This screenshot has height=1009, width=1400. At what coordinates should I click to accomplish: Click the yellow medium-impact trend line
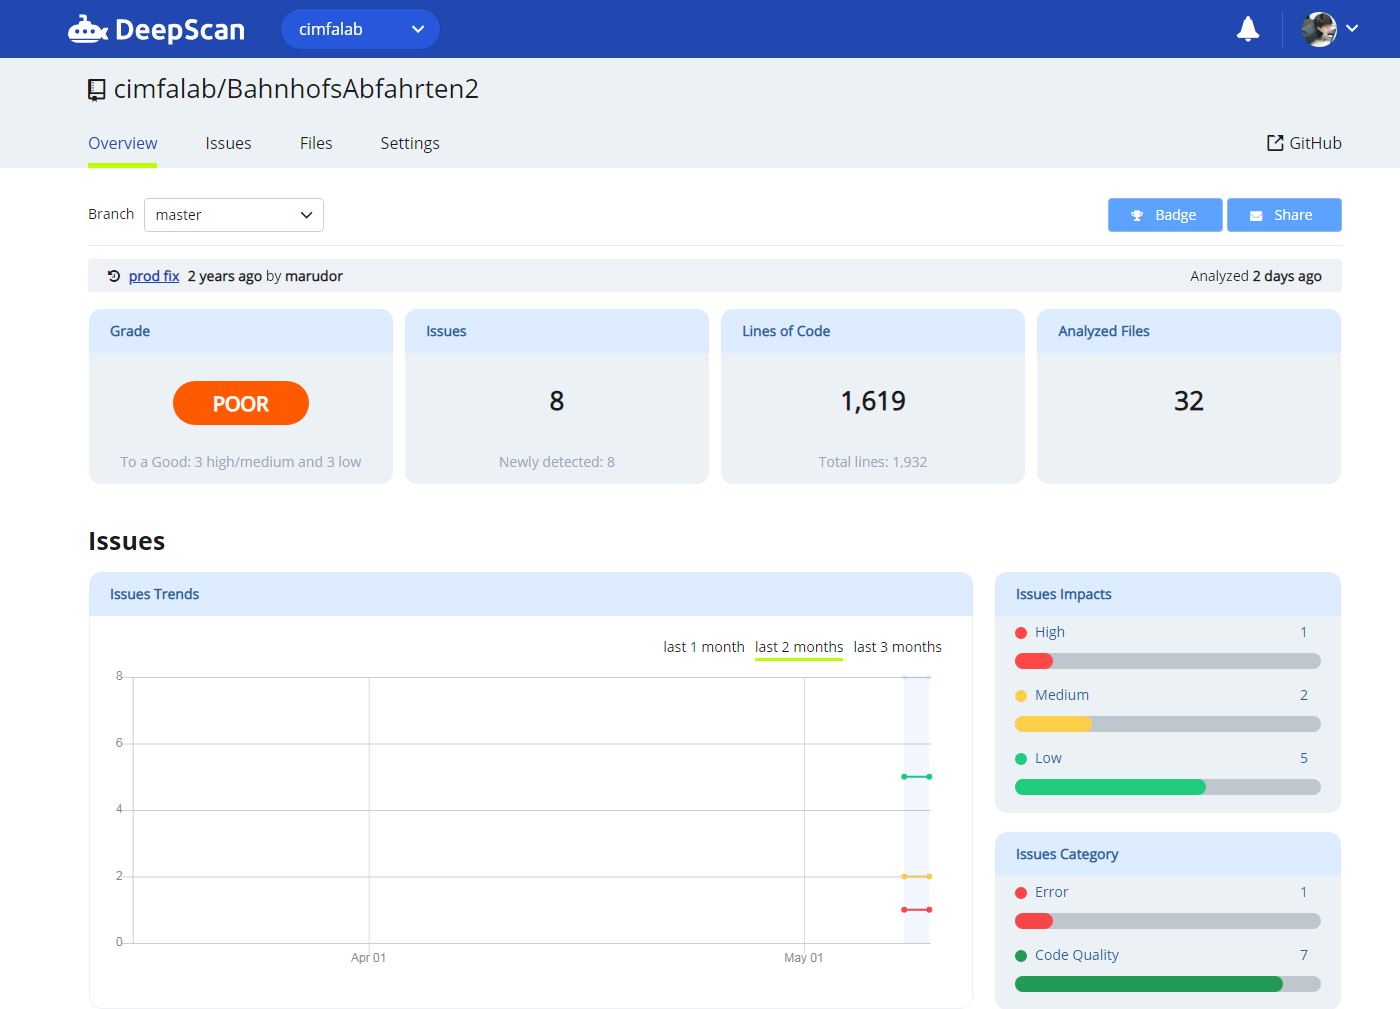coord(917,877)
